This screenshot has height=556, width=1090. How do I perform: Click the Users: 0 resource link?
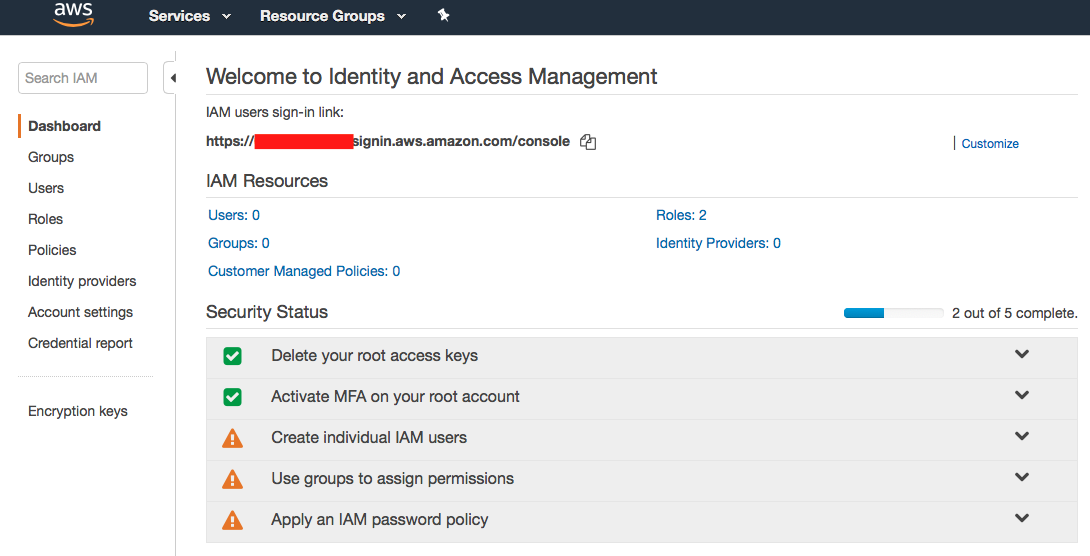pyautogui.click(x=234, y=215)
